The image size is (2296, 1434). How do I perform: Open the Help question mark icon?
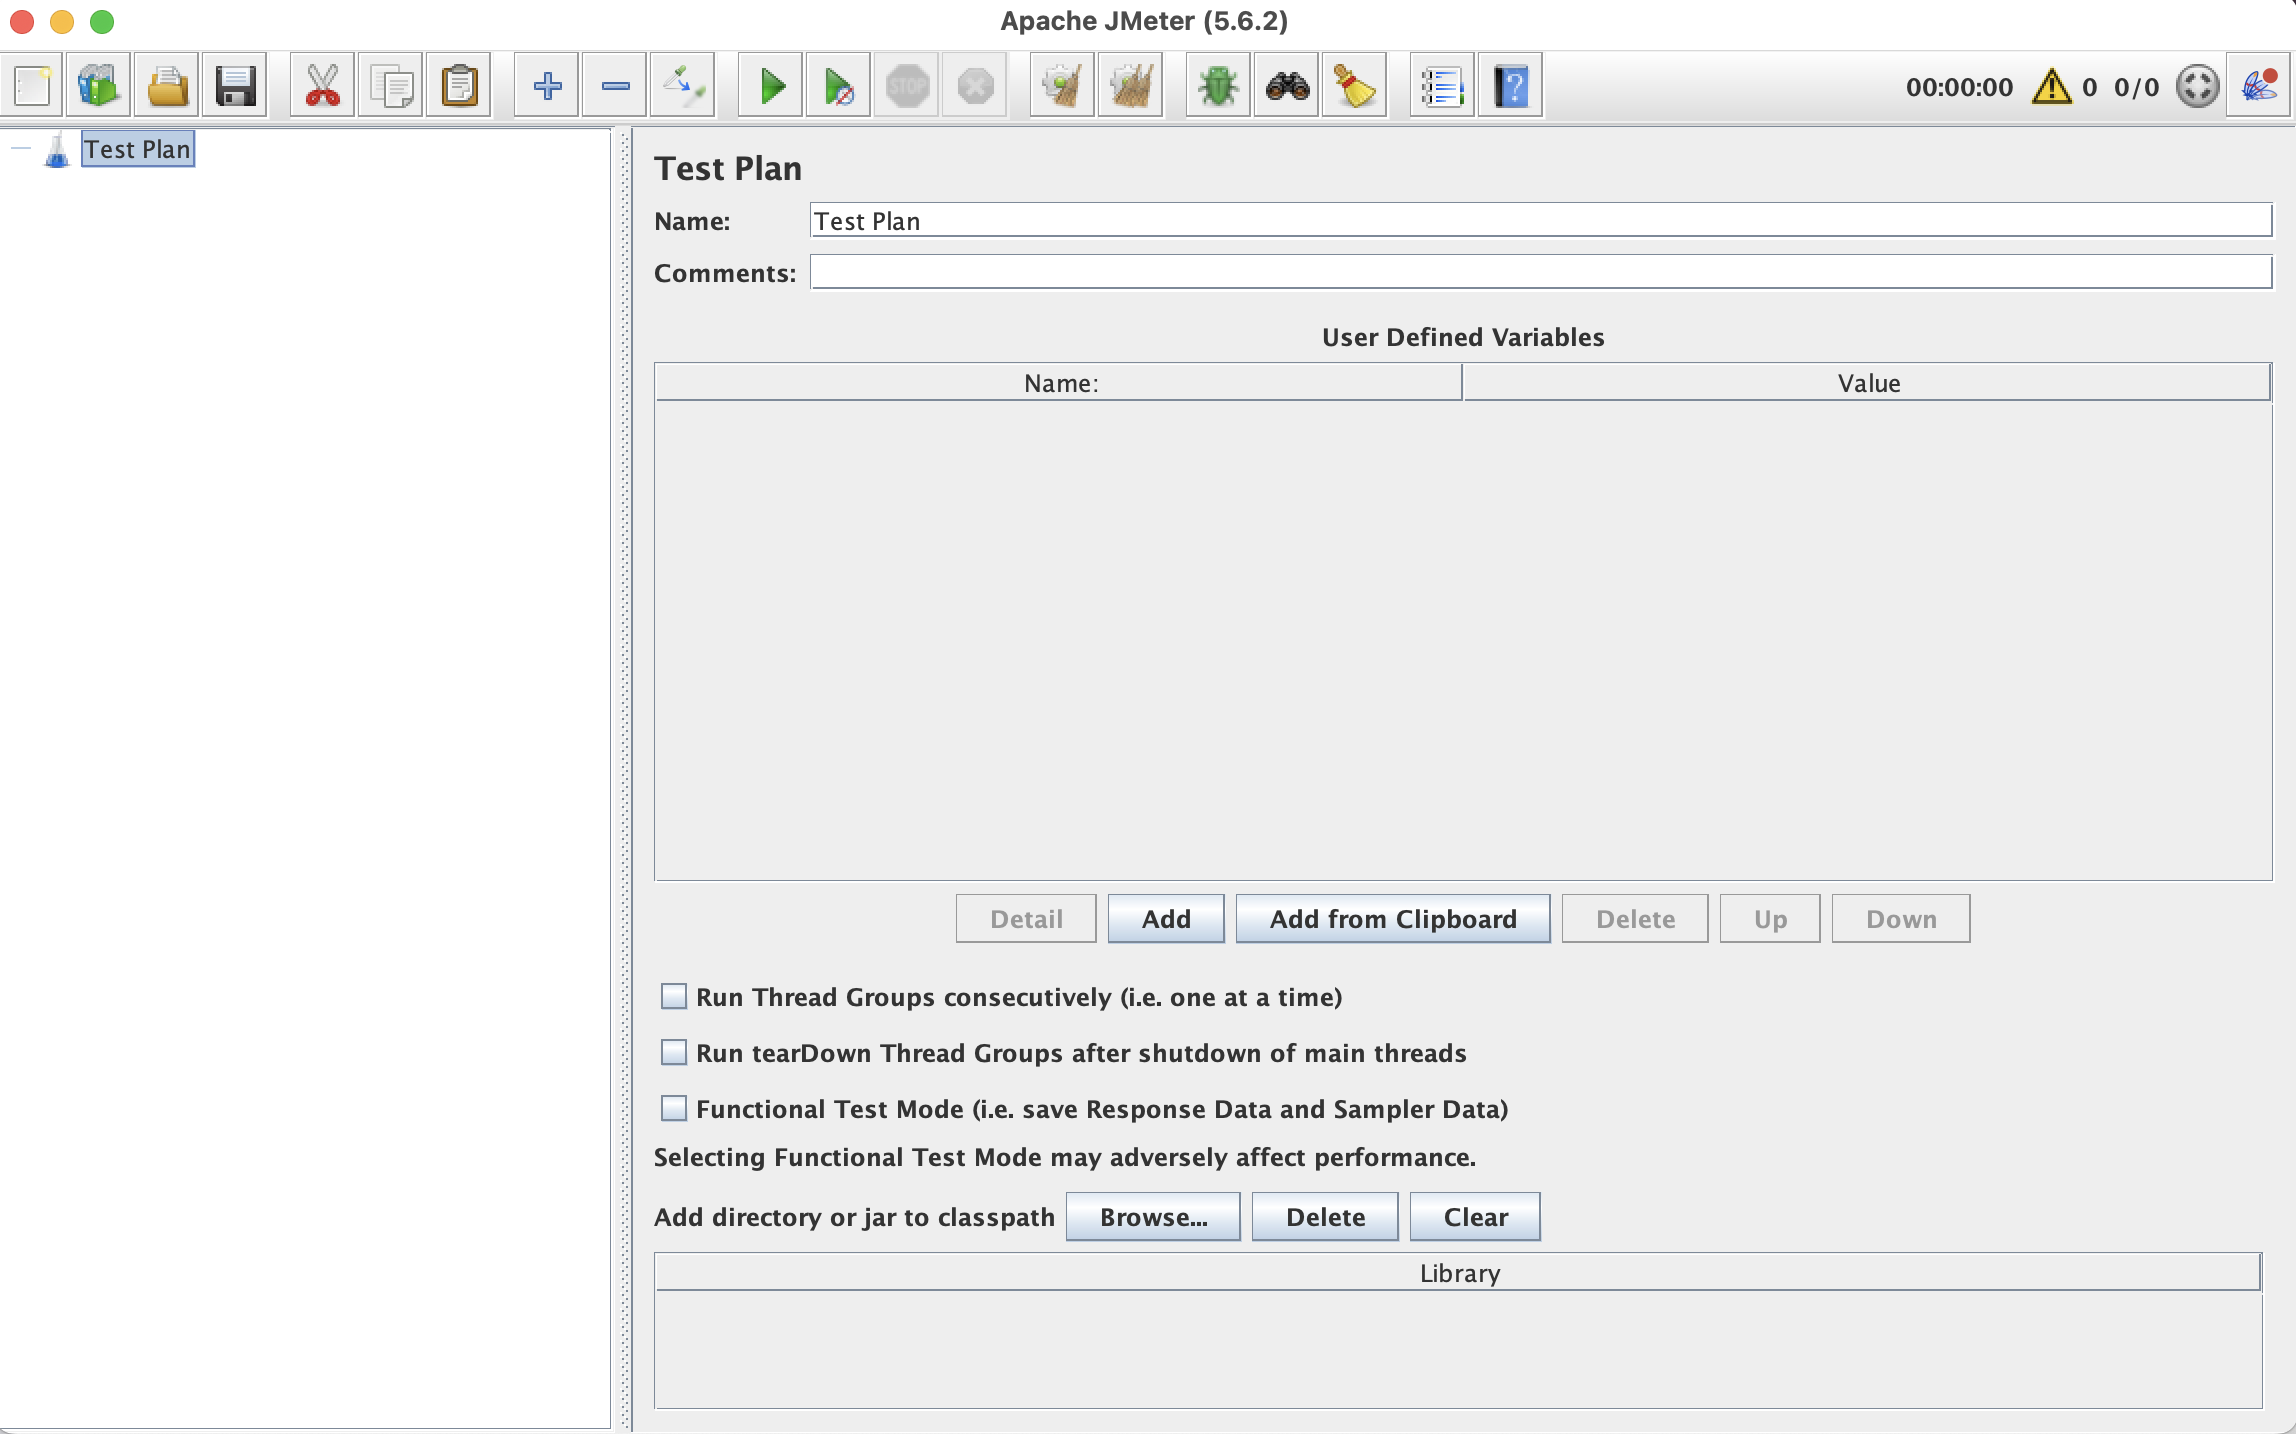(1510, 86)
